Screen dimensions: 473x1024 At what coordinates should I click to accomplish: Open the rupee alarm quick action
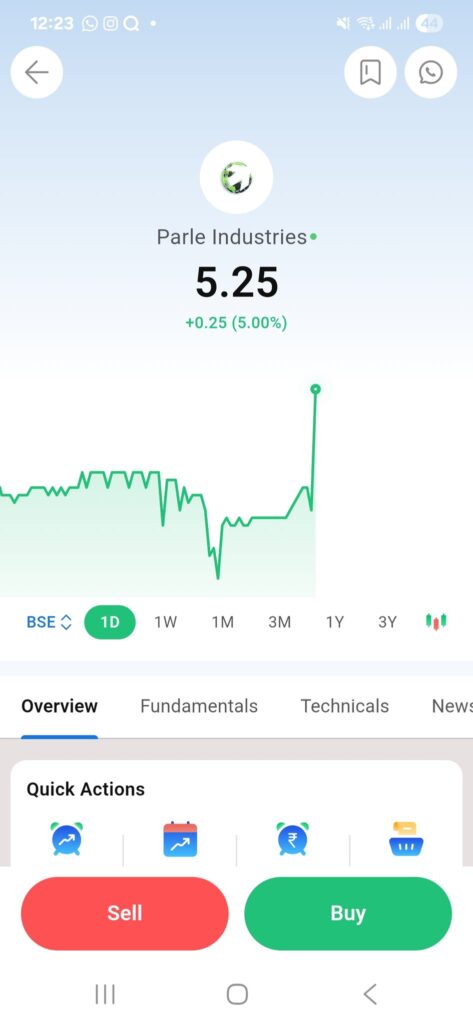[293, 839]
